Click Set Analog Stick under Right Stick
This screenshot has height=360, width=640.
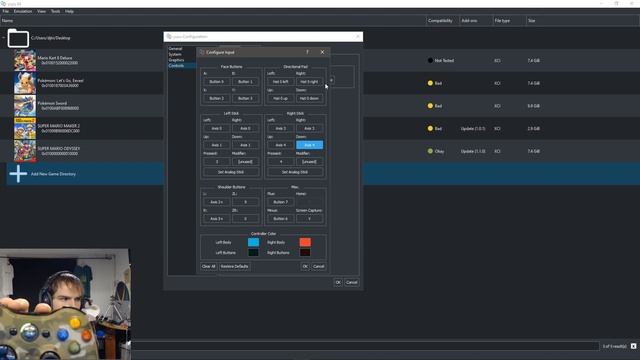coord(295,172)
